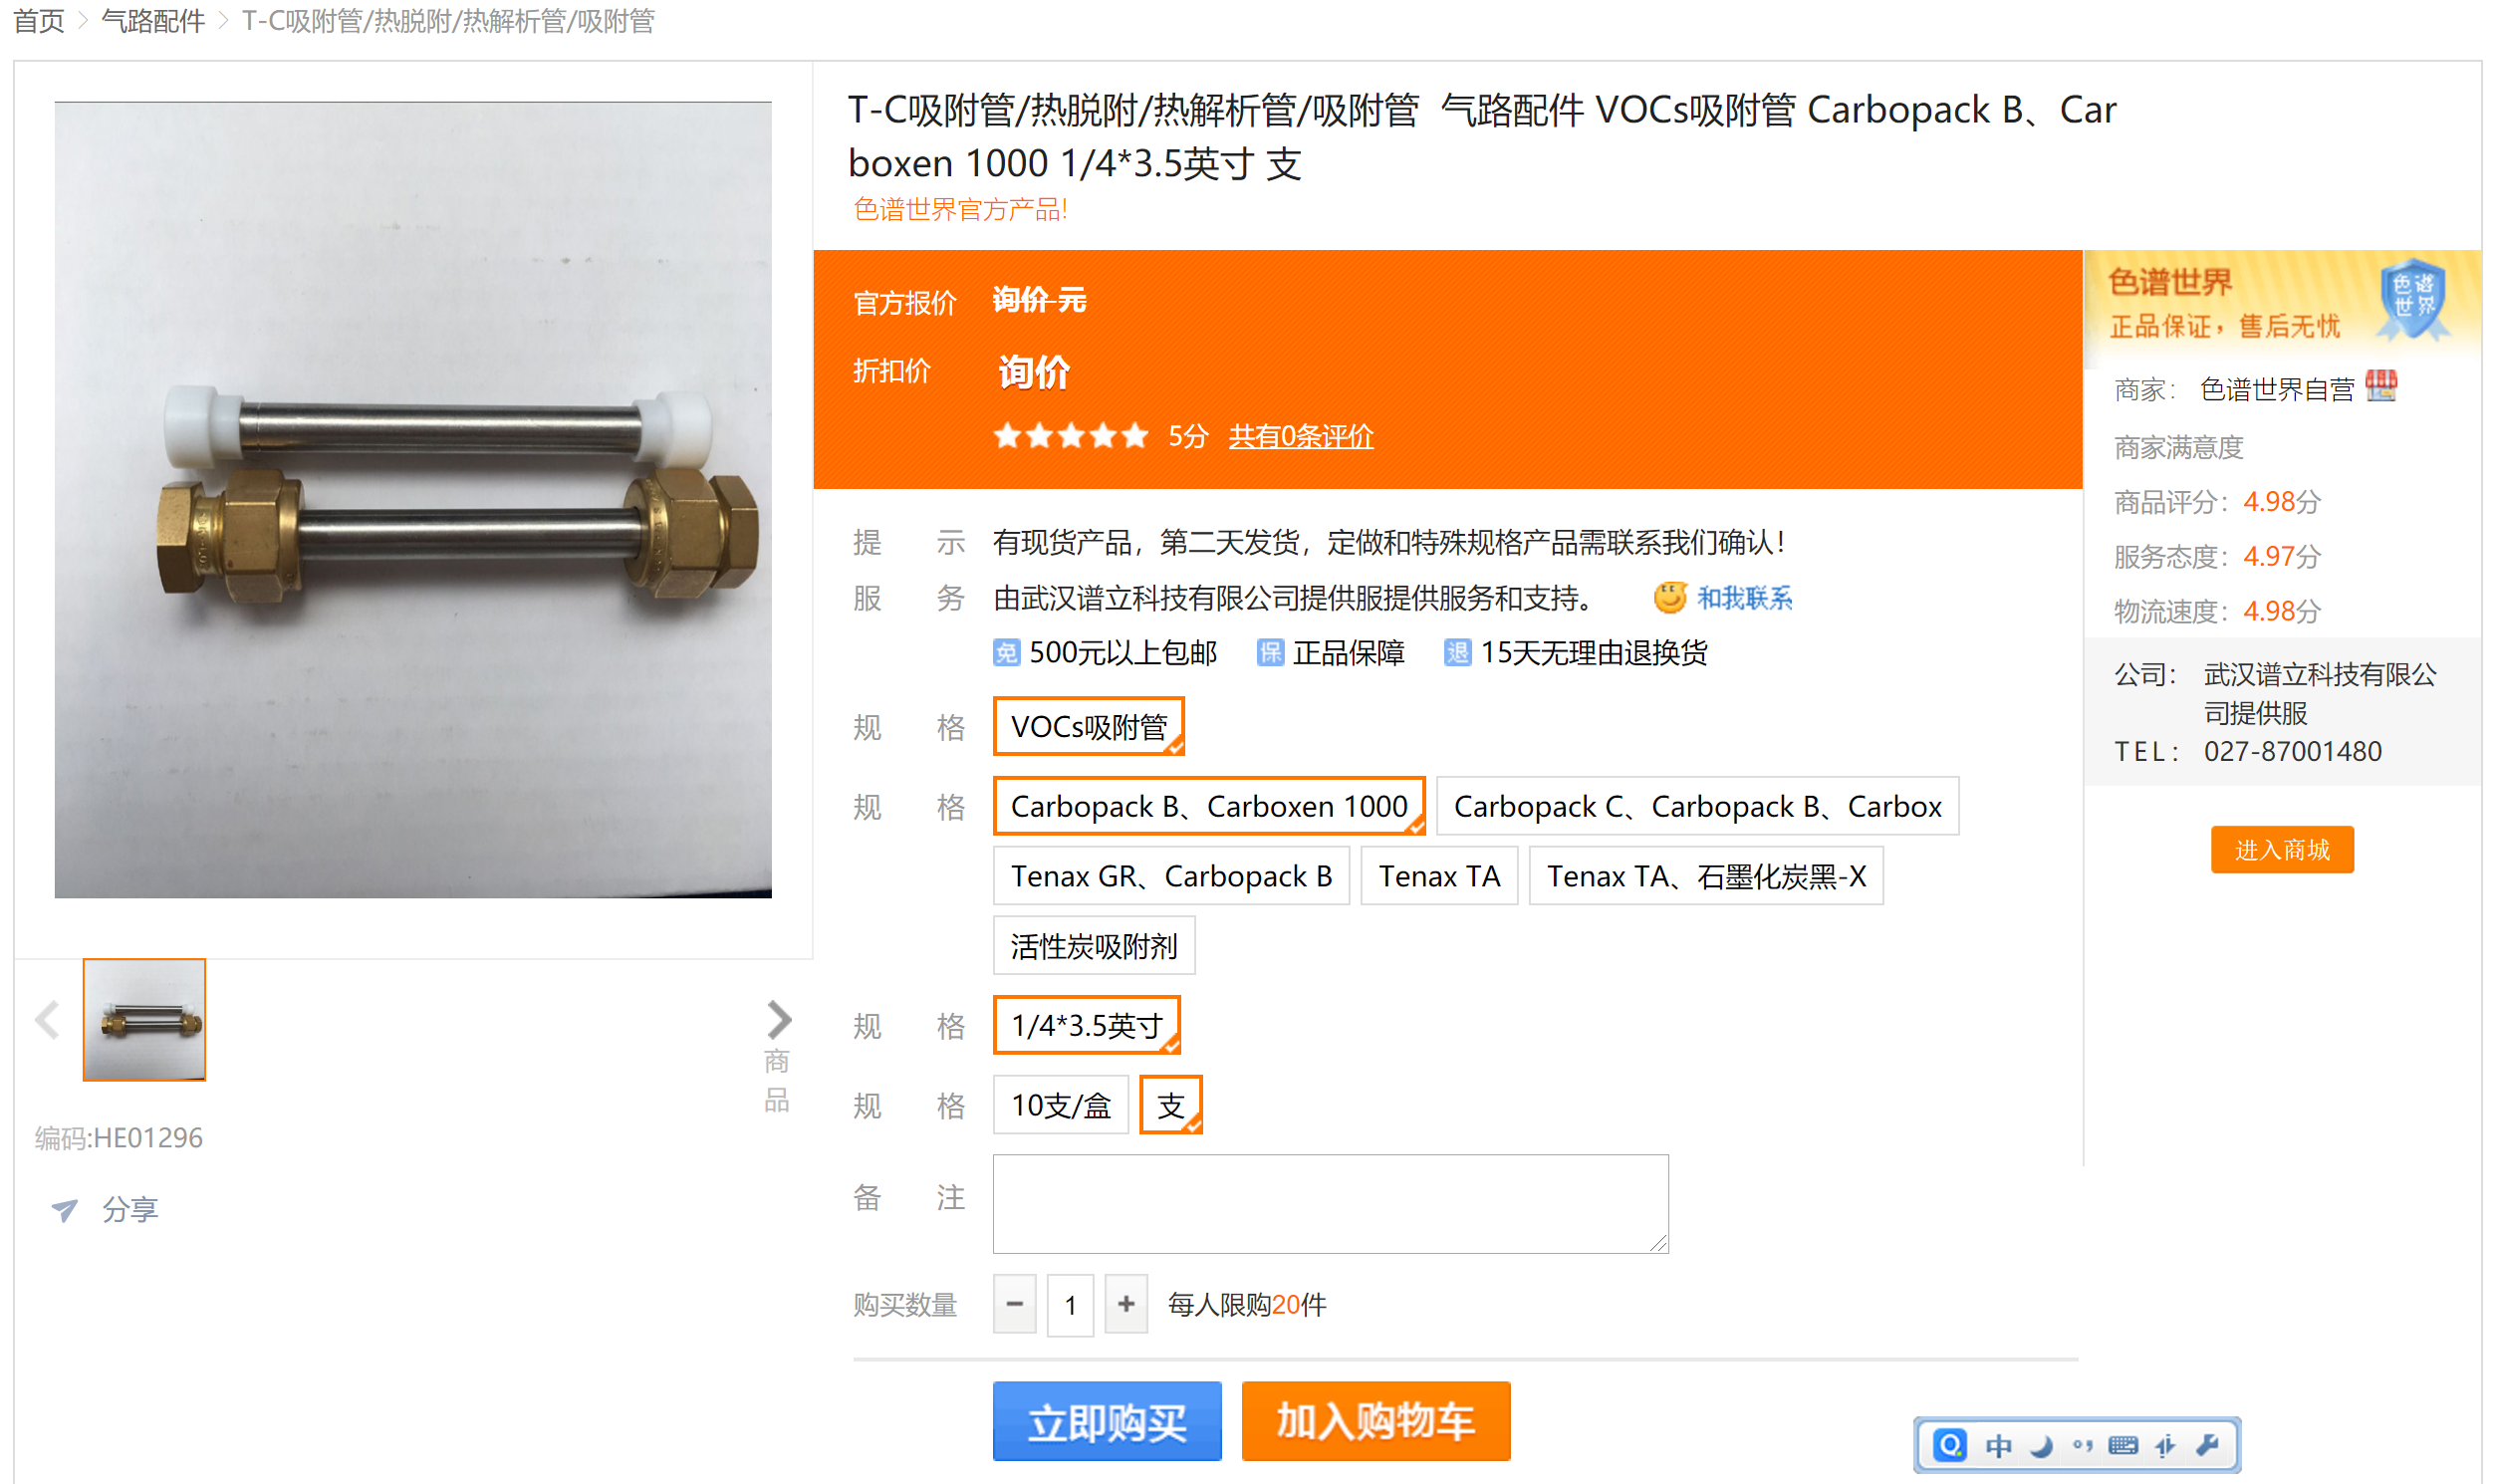Go to 首页 in the breadcrumb

[x=39, y=20]
